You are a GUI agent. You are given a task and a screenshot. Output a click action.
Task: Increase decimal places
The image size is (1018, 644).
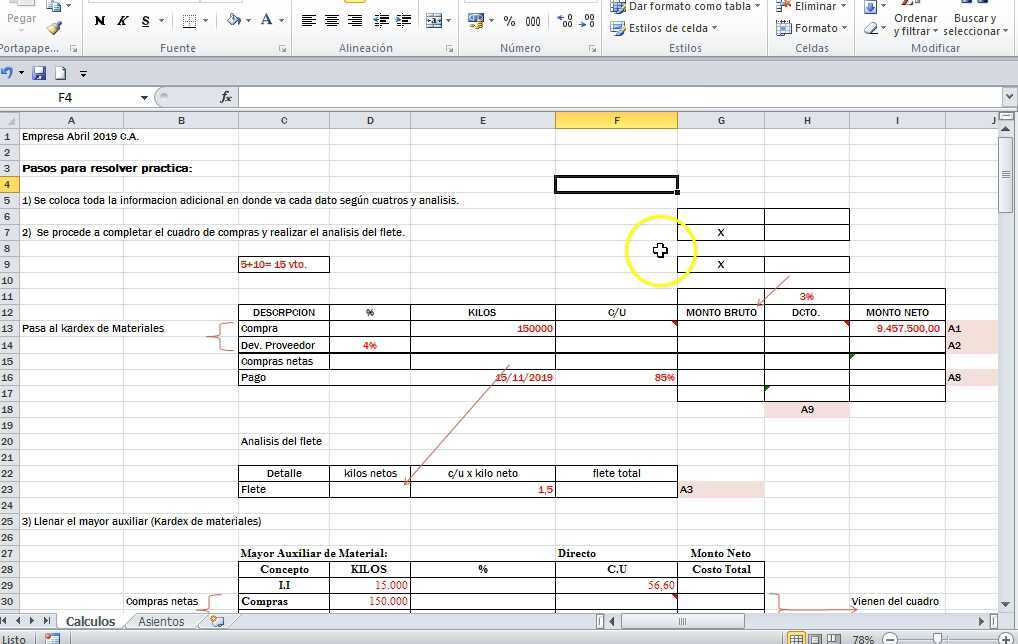[x=565, y=21]
